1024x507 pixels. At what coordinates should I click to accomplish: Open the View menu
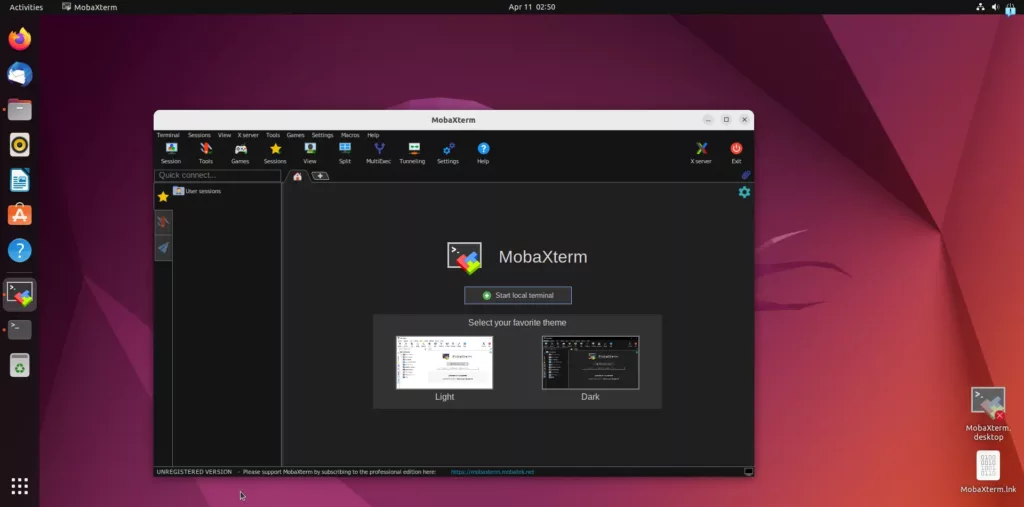tap(225, 135)
